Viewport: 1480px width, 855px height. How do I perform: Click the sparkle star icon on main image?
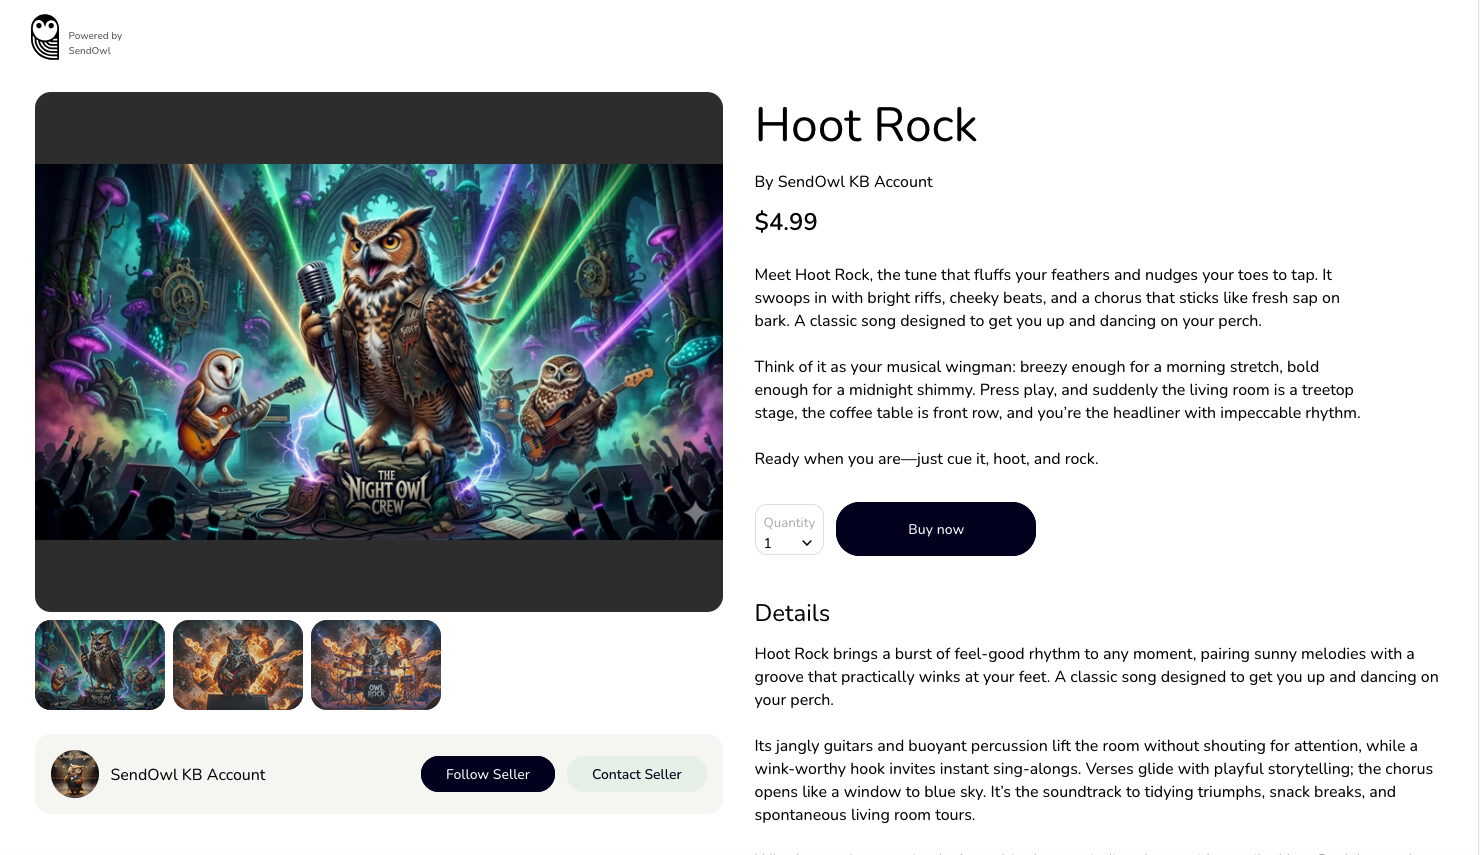[695, 512]
